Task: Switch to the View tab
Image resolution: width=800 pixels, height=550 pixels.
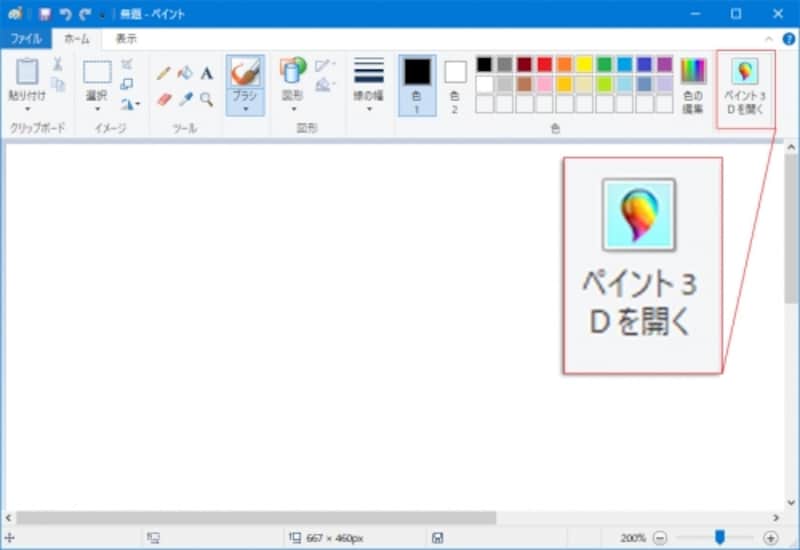Action: pos(126,39)
